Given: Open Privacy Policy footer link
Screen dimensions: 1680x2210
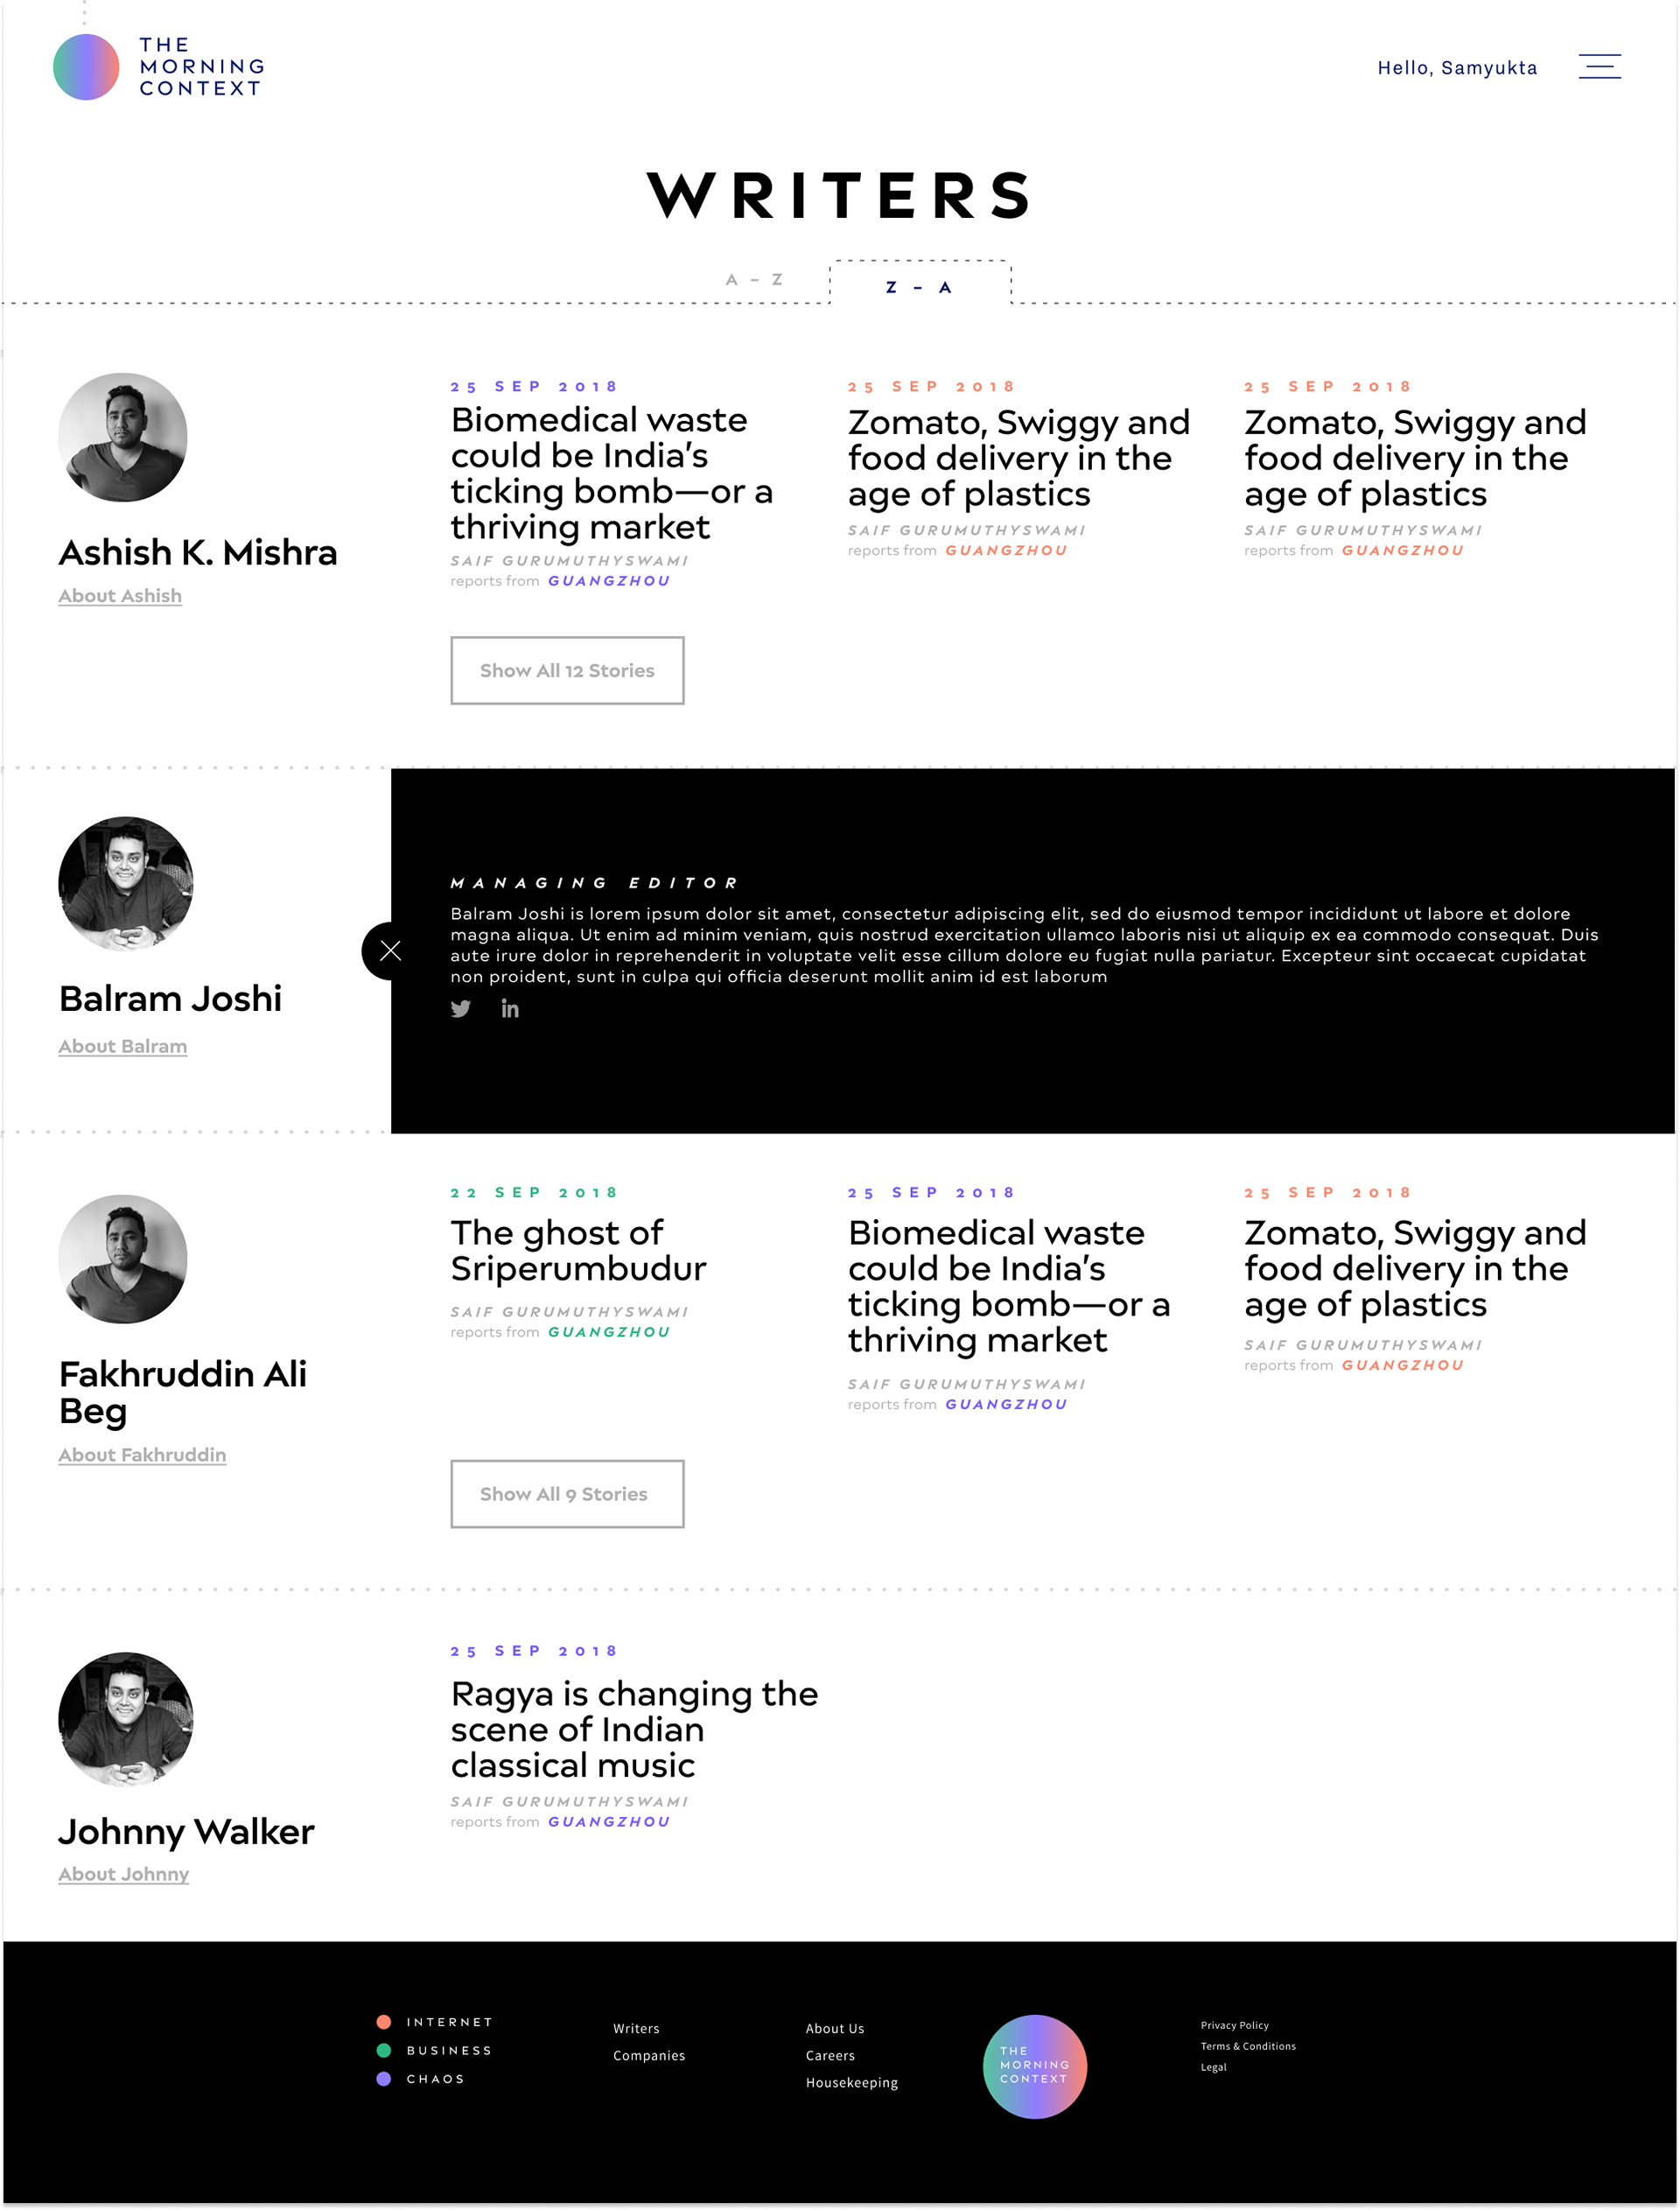Looking at the screenshot, I should (1234, 2025).
